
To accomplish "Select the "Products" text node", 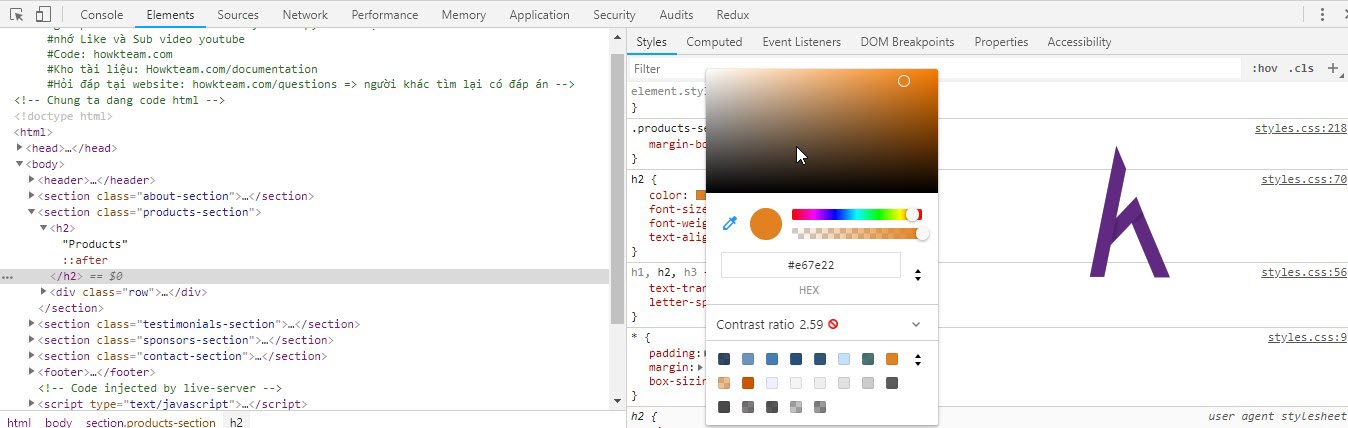I will [95, 244].
